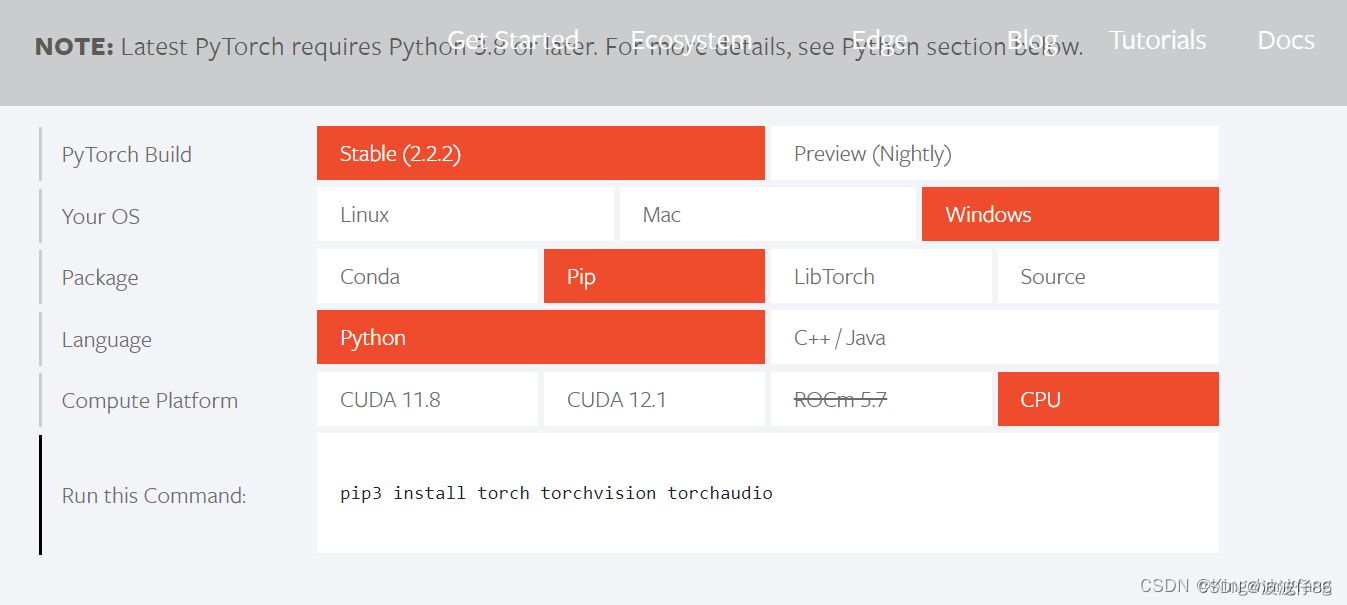The image size is (1347, 605).
Task: Choose Source as the package option
Action: 1107,276
